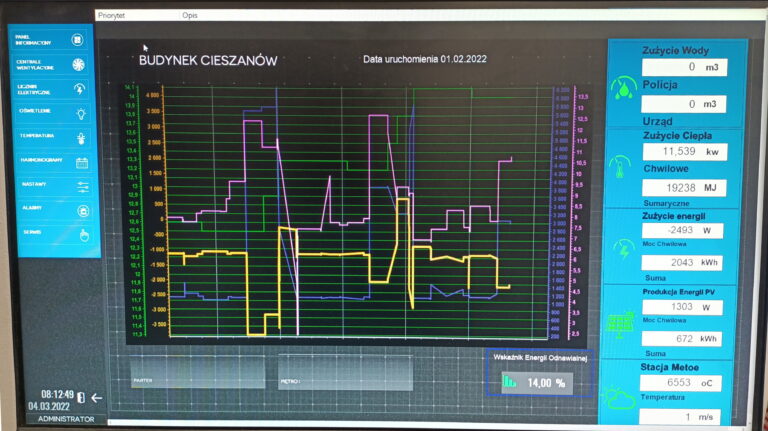
Task: Open the Panel Informacyjny dashboard icon
Action: tap(77, 40)
